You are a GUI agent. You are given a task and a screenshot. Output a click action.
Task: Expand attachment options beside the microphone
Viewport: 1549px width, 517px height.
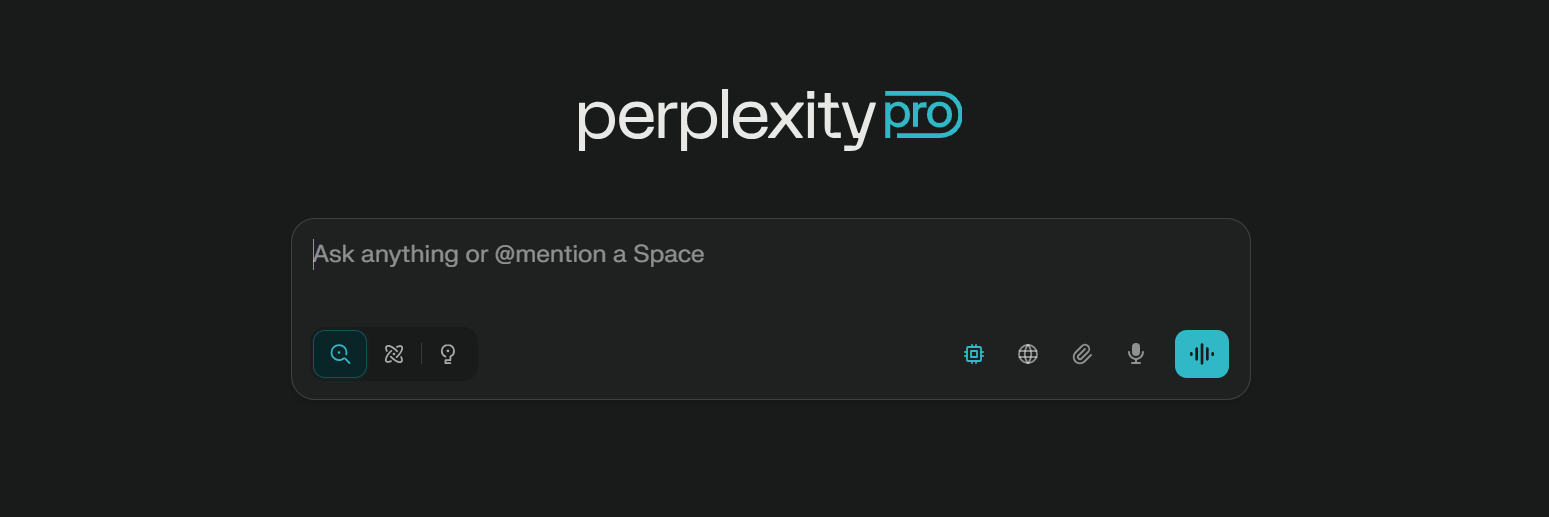click(x=1082, y=354)
